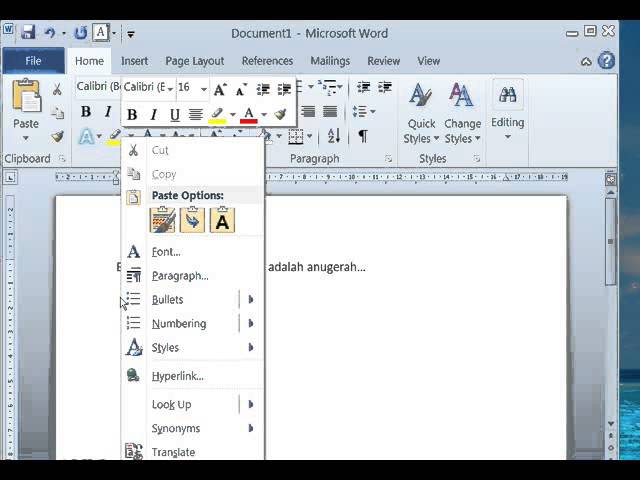Viewport: 640px width, 480px height.
Task: Click Format Painter in mini toolbar
Action: point(281,115)
